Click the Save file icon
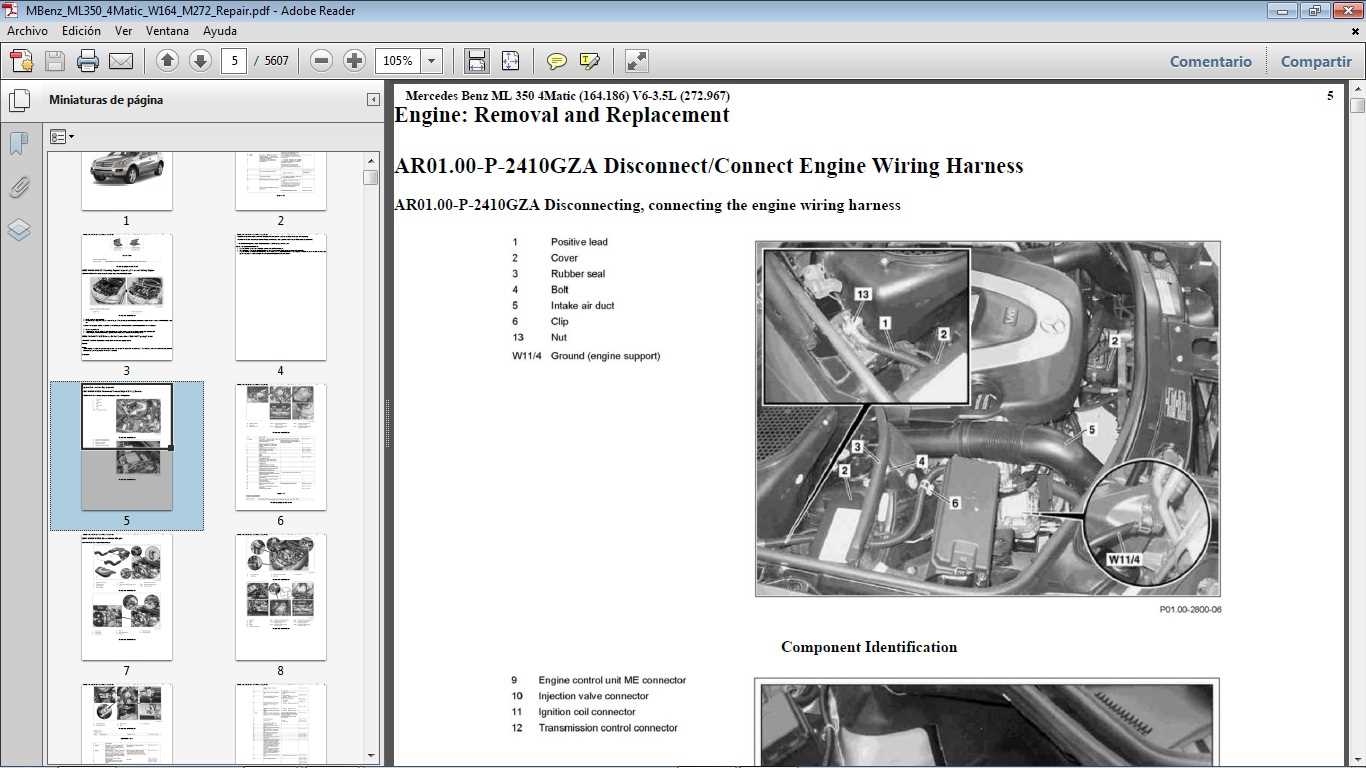 click(x=55, y=61)
